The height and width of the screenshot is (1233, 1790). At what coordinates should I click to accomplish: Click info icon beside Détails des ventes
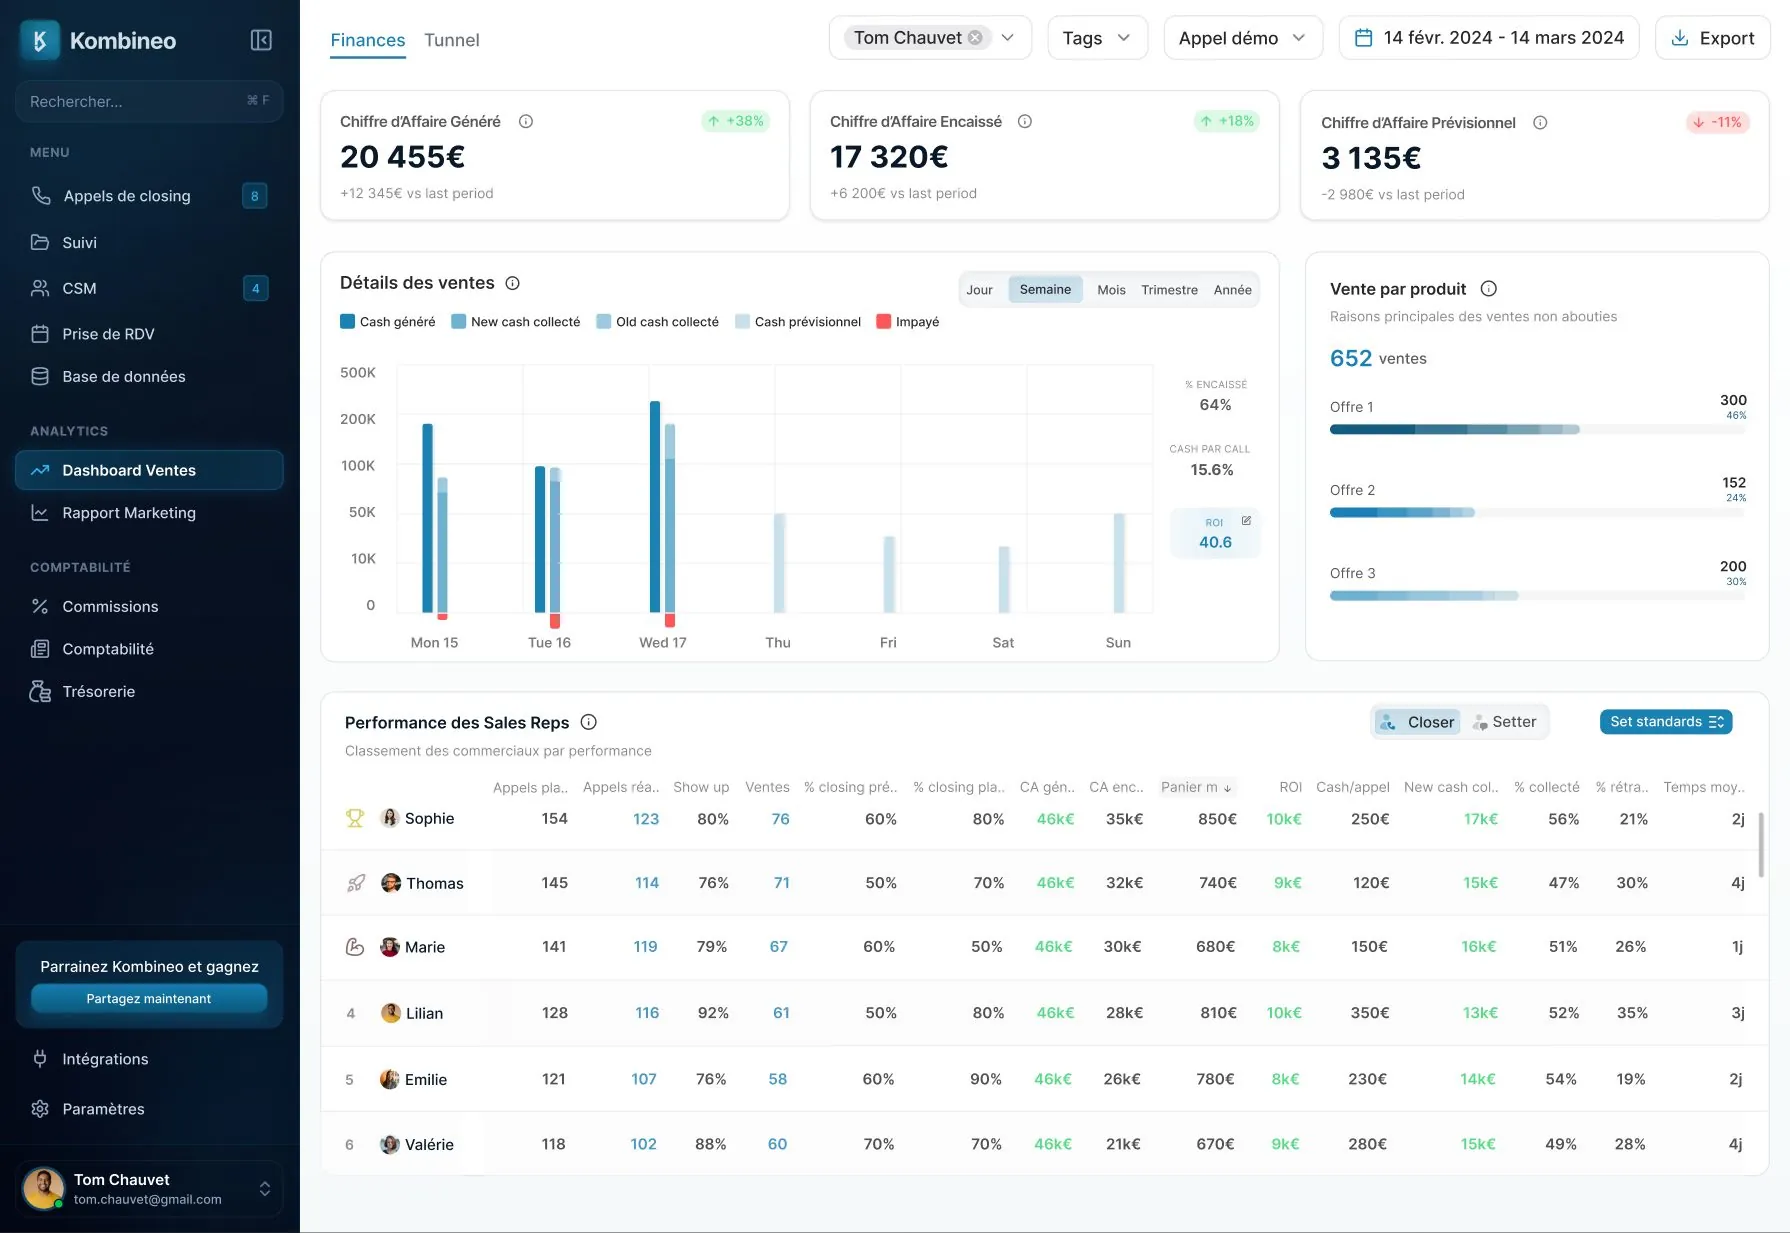coord(513,283)
